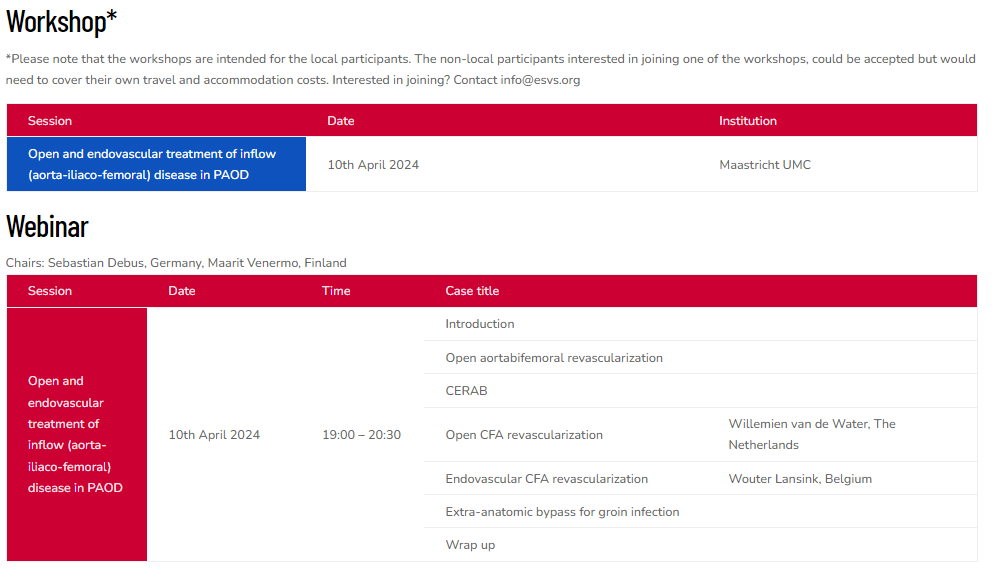Select the CERAB case title
The height and width of the screenshot is (582, 994).
pos(466,391)
